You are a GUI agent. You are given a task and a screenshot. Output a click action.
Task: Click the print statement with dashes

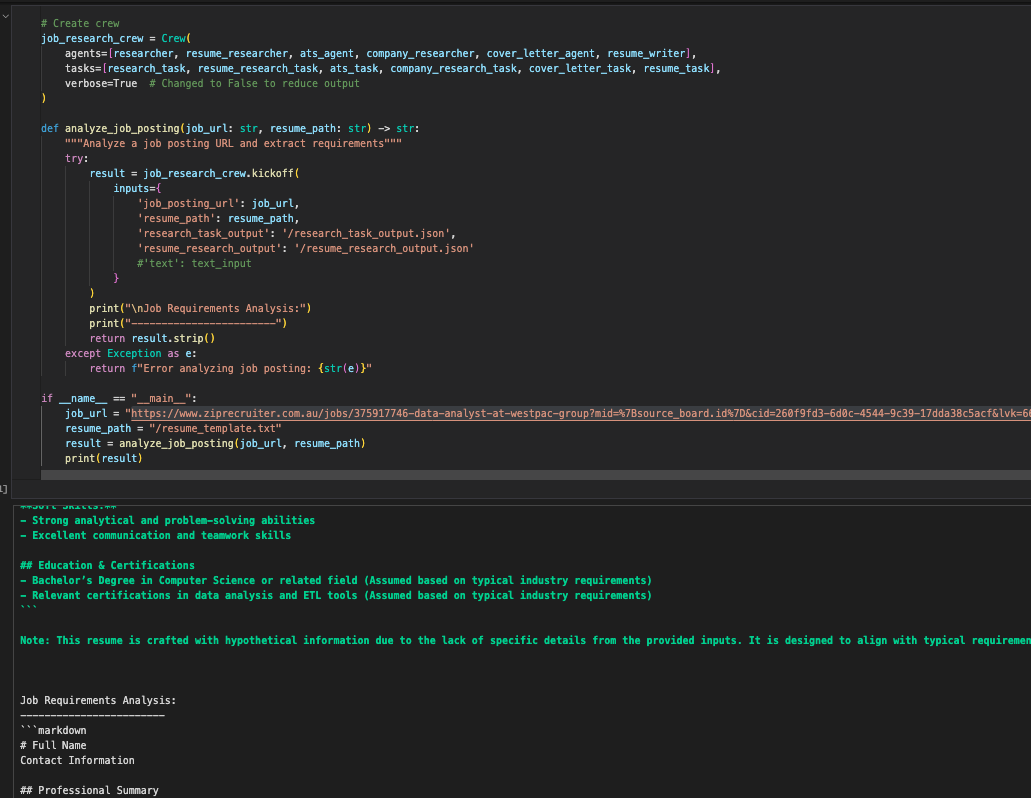pyautogui.click(x=188, y=324)
